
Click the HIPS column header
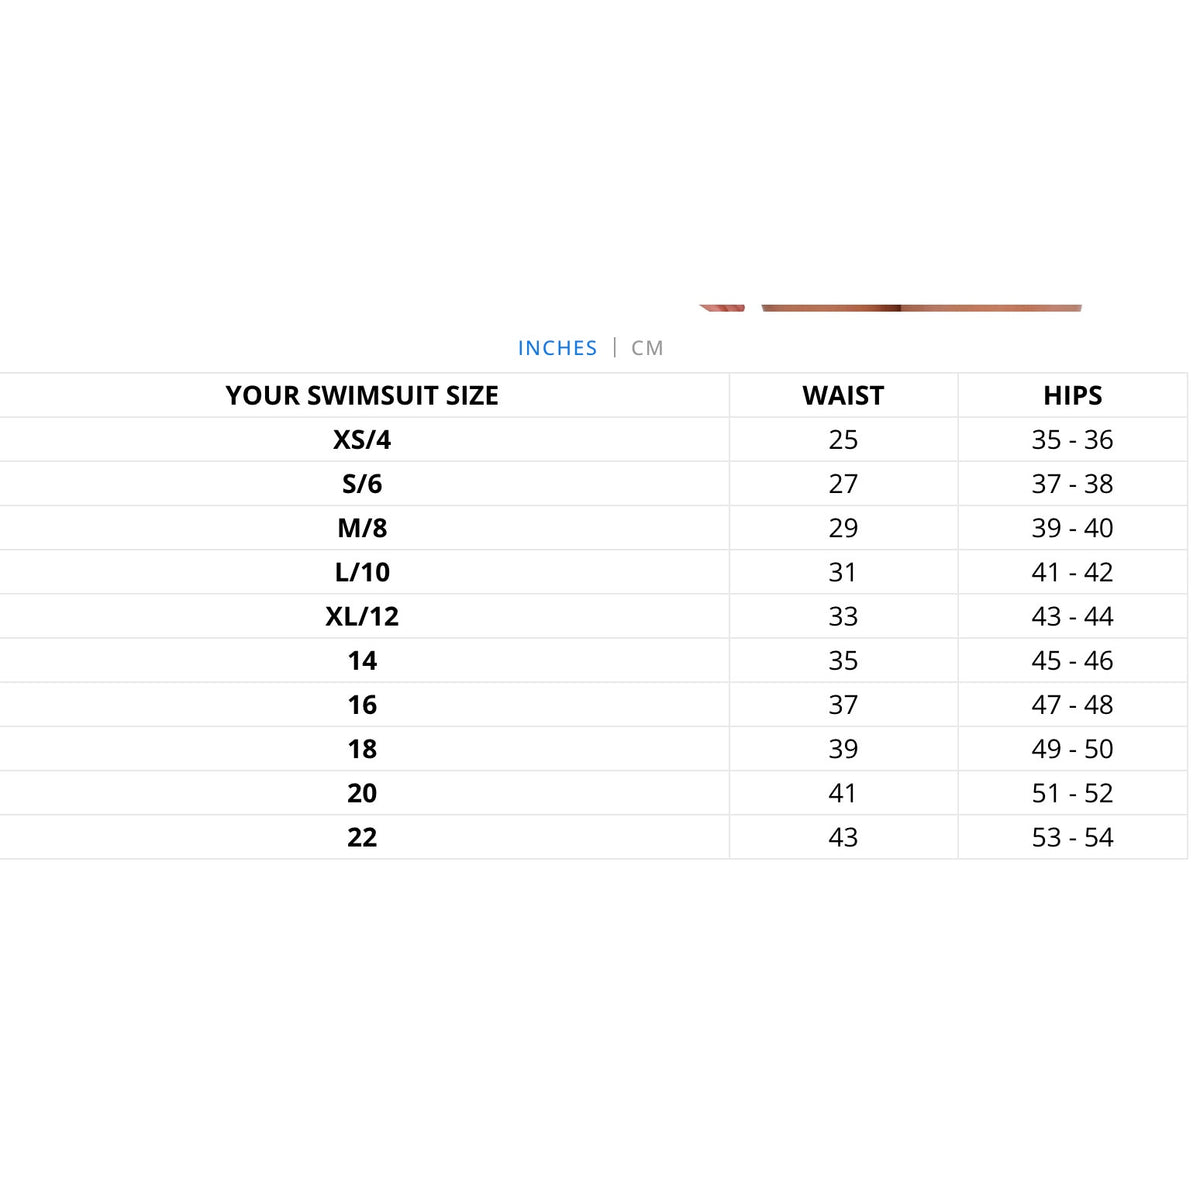[1072, 395]
